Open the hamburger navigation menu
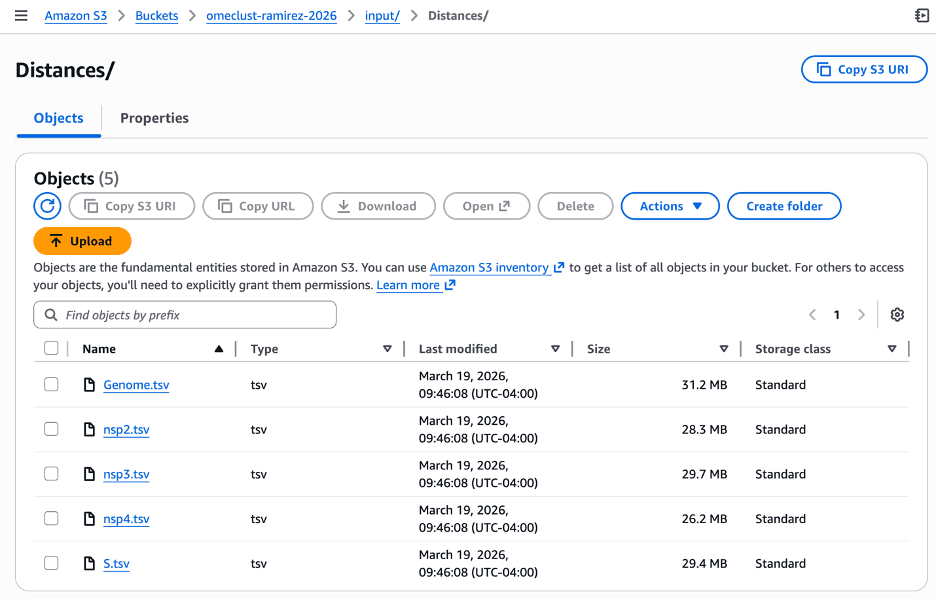 tap(21, 16)
